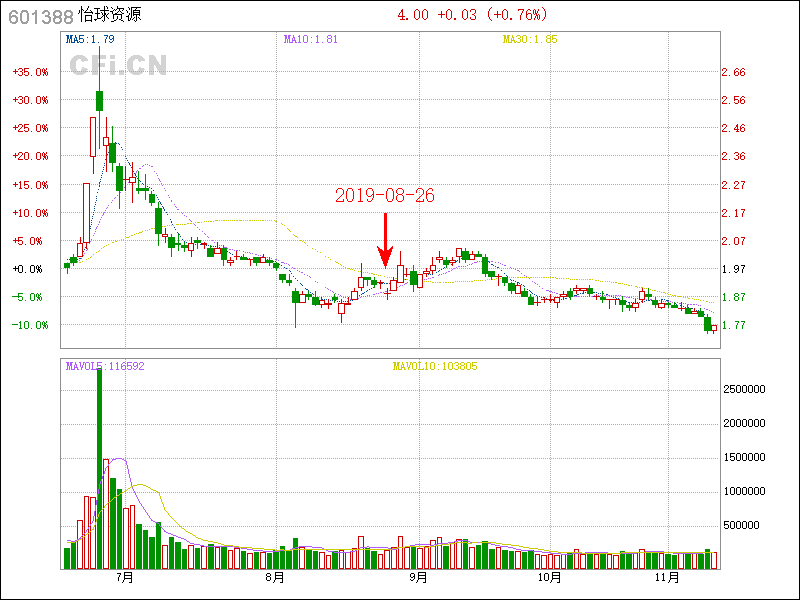Image resolution: width=800 pixels, height=600 pixels.
Task: Click the highest green candlestick near the peak
Action: (x=100, y=100)
